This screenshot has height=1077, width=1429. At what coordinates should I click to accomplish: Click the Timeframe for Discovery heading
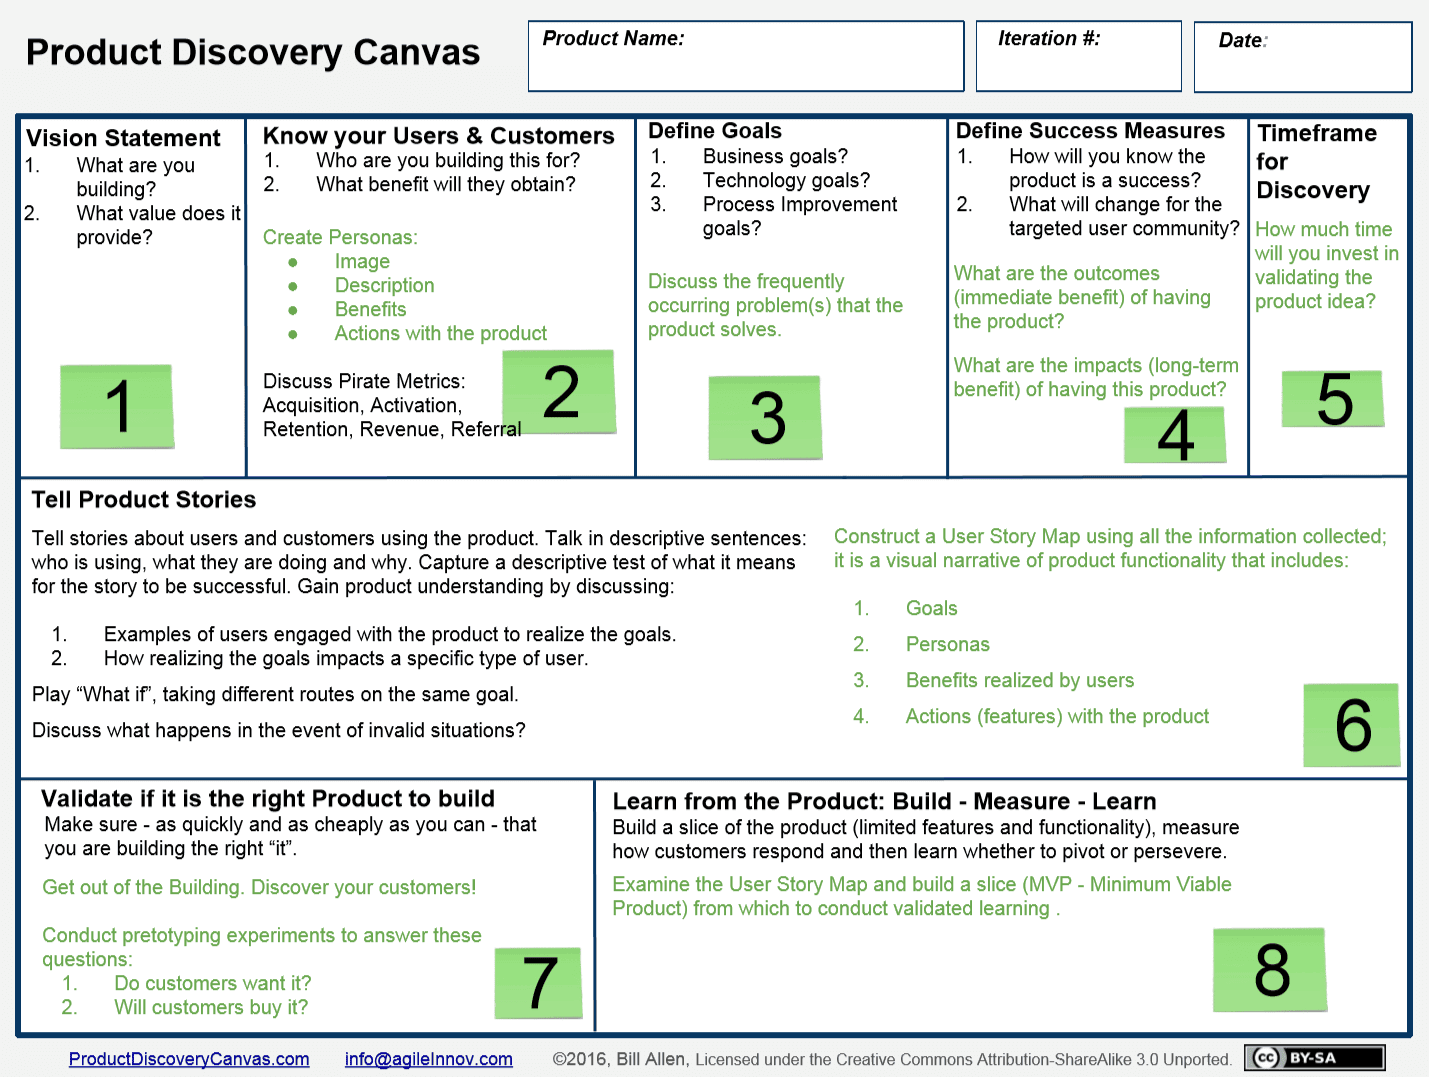point(1316,162)
